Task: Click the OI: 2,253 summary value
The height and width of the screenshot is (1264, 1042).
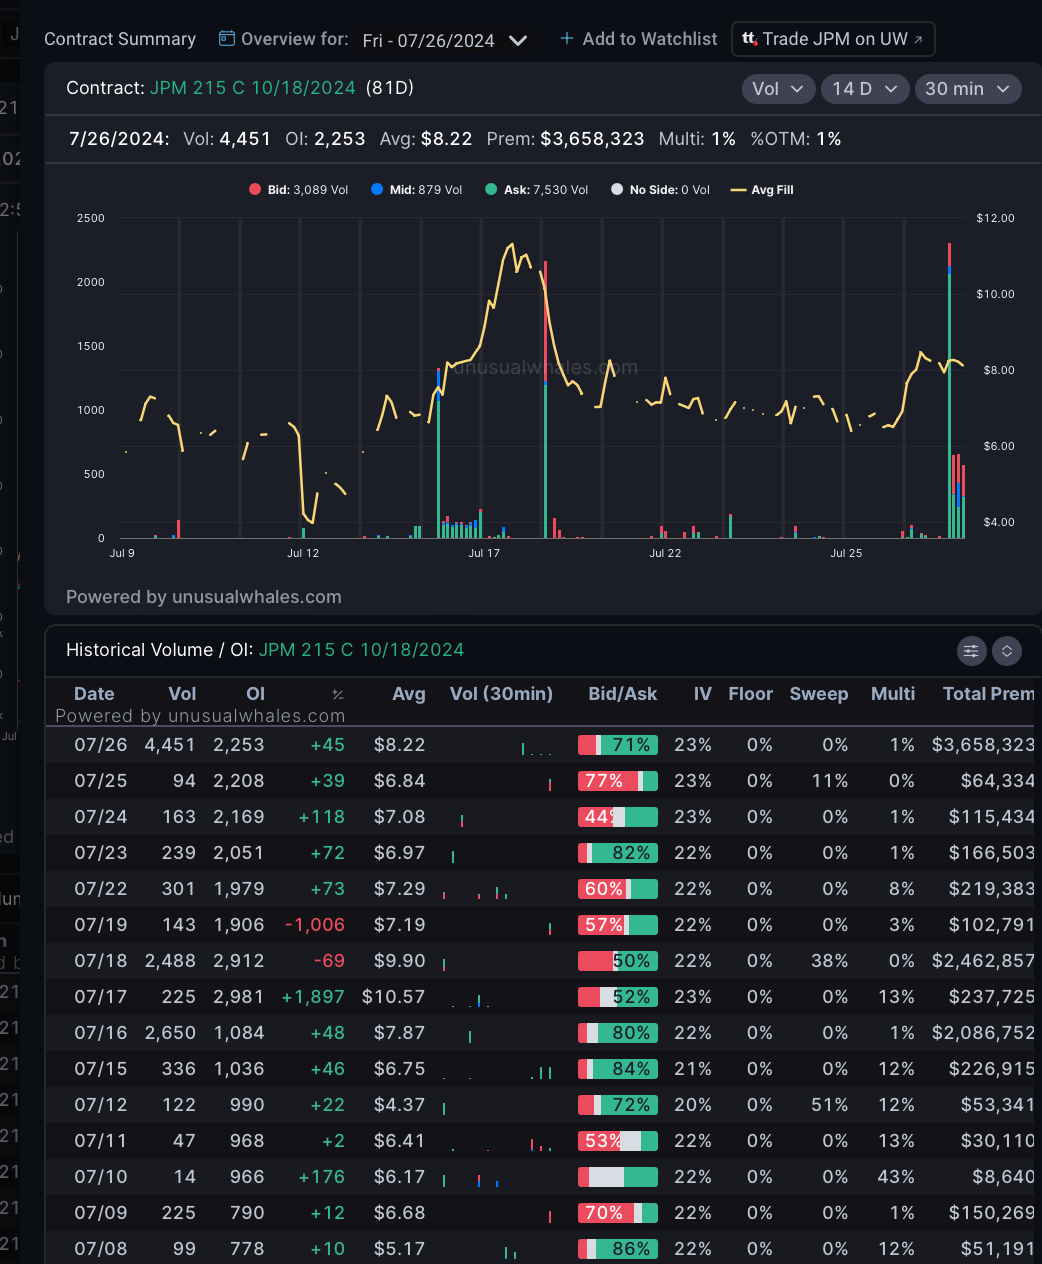Action: tap(325, 139)
